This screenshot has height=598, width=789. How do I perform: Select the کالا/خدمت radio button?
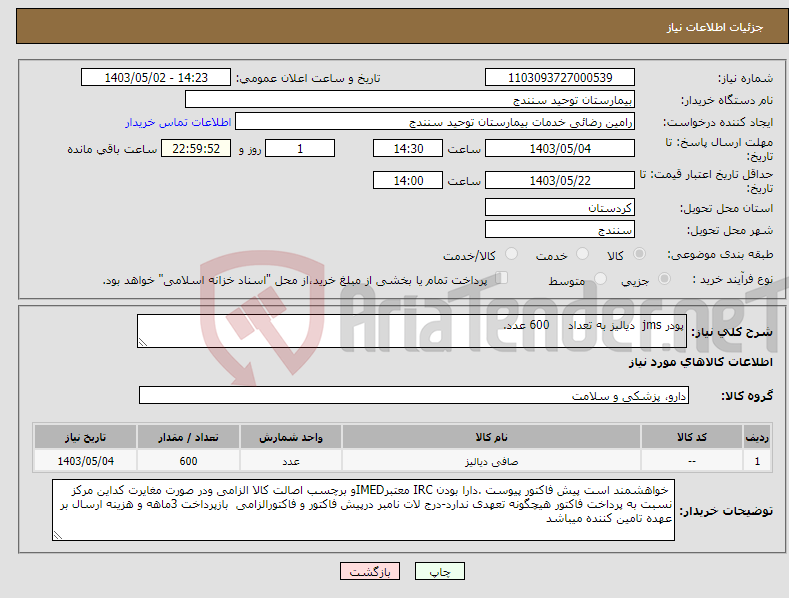(511, 254)
